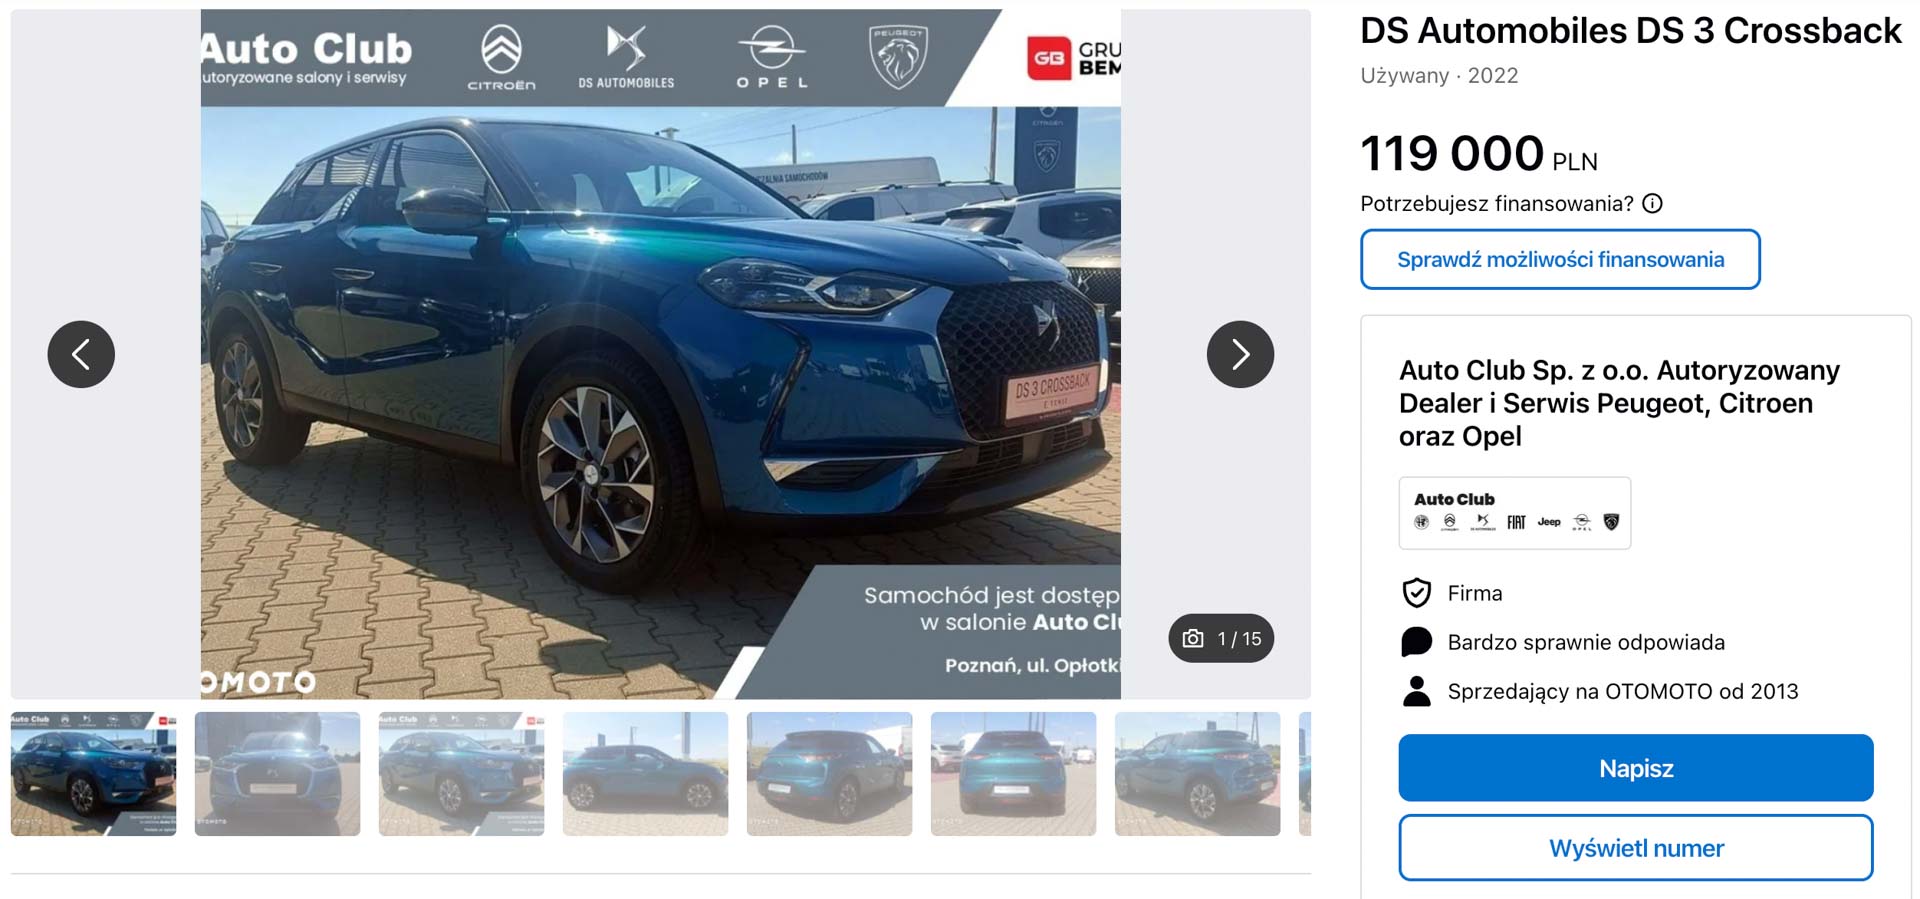Image resolution: width=1920 pixels, height=899 pixels.
Task: Advance to the next gallery photo
Action: coord(1240,354)
